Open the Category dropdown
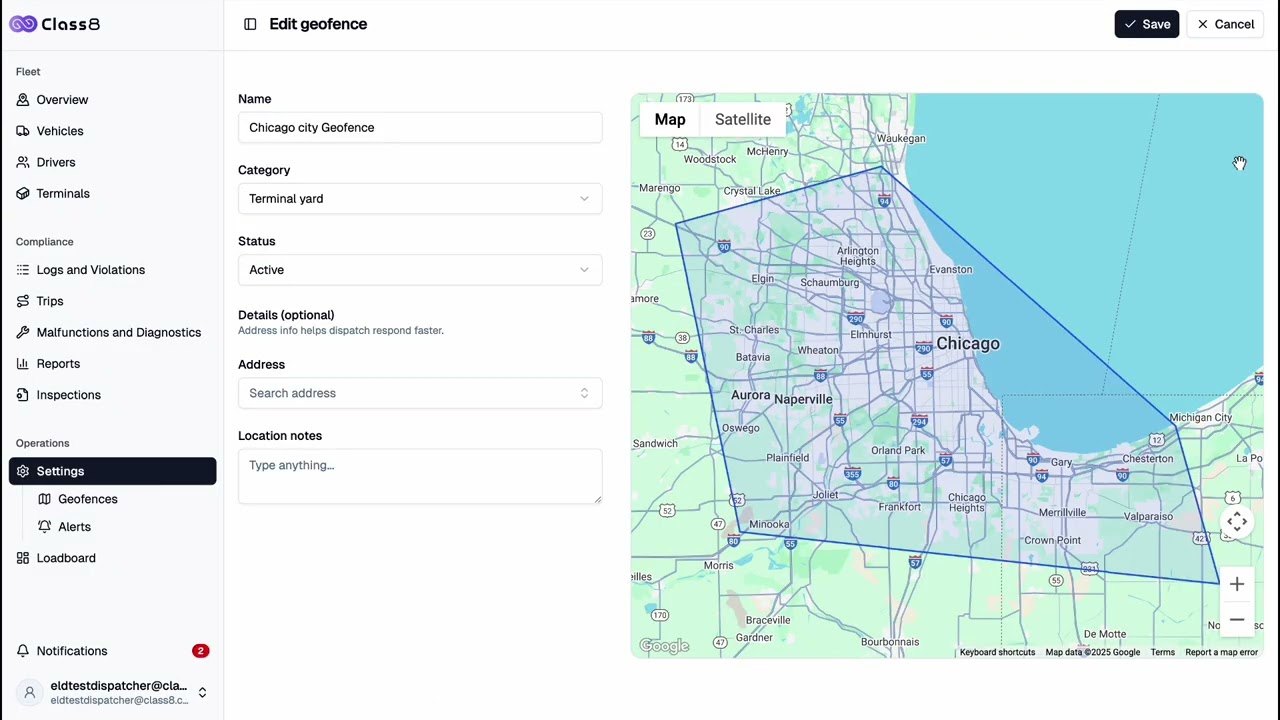The height and width of the screenshot is (720, 1280). [420, 198]
